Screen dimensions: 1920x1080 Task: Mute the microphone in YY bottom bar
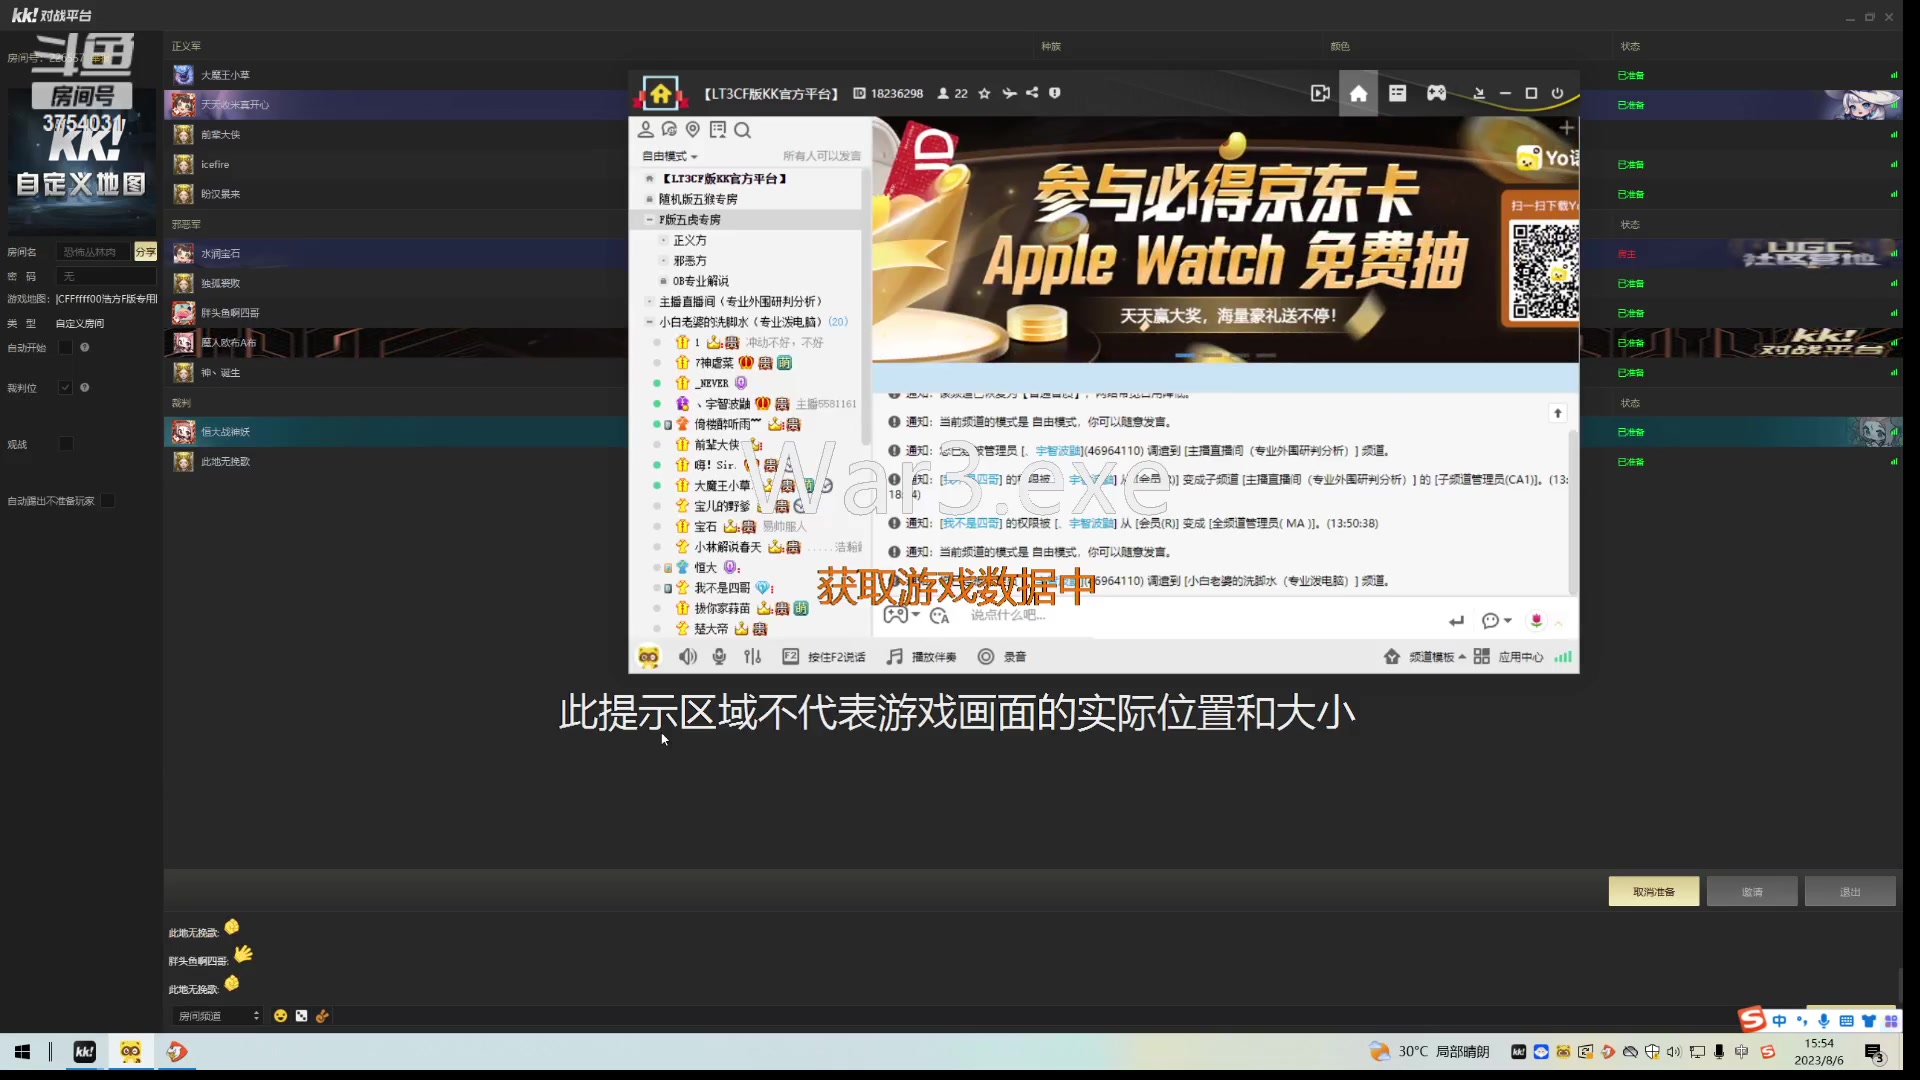point(719,656)
